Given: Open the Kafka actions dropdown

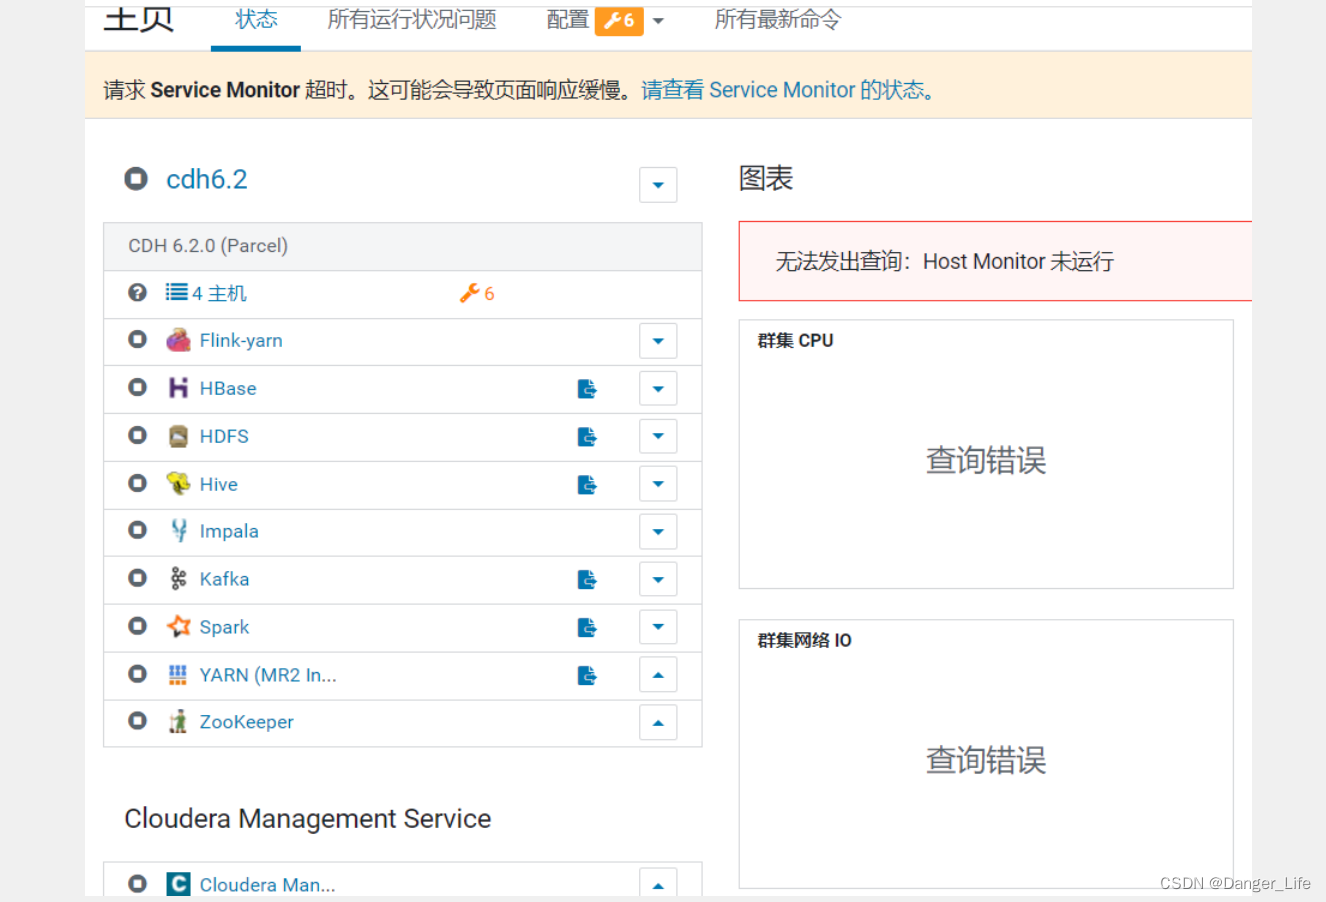Looking at the screenshot, I should click(658, 579).
